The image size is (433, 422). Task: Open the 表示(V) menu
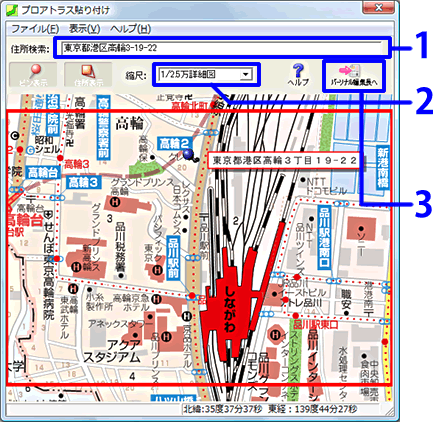[84, 29]
